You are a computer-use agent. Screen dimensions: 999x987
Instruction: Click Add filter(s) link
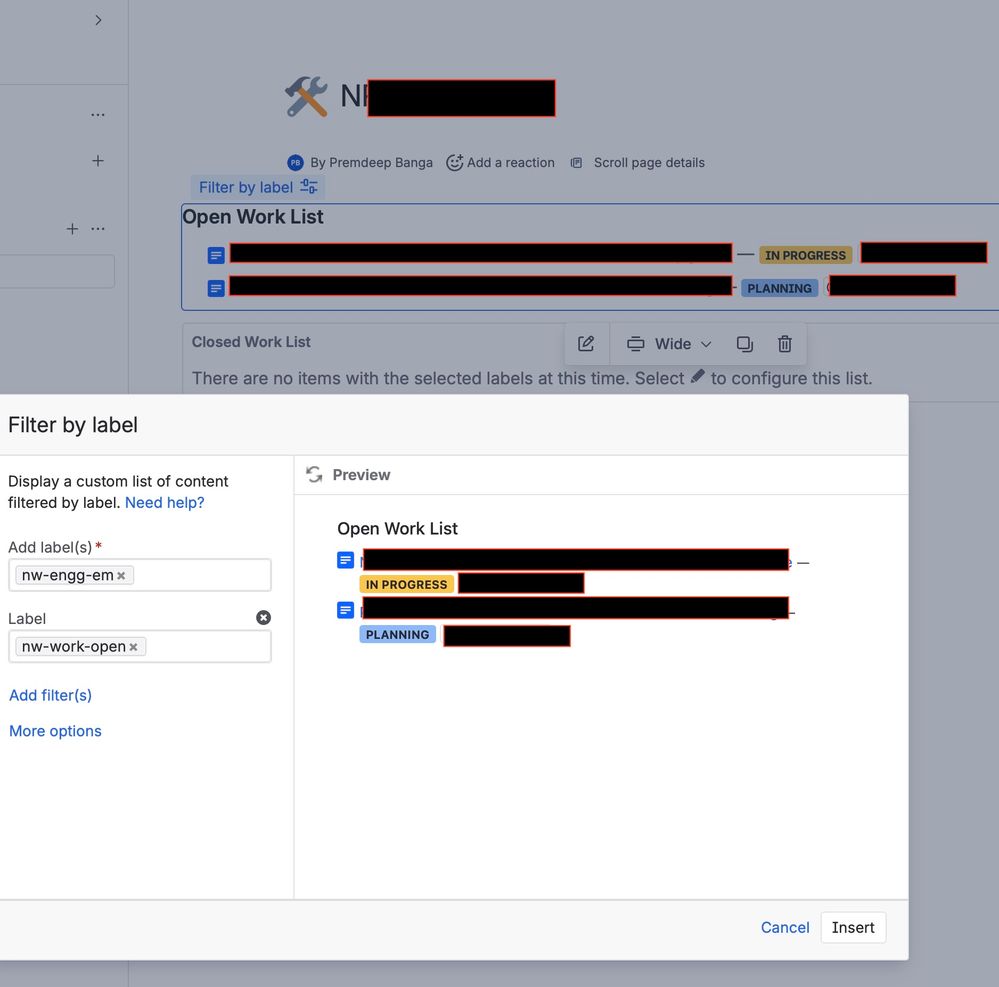click(50, 695)
